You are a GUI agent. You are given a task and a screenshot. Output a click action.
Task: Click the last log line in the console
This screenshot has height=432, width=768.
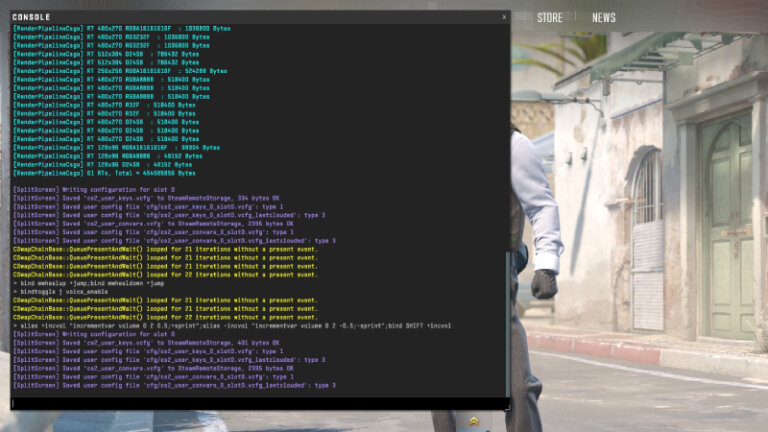tap(173, 385)
